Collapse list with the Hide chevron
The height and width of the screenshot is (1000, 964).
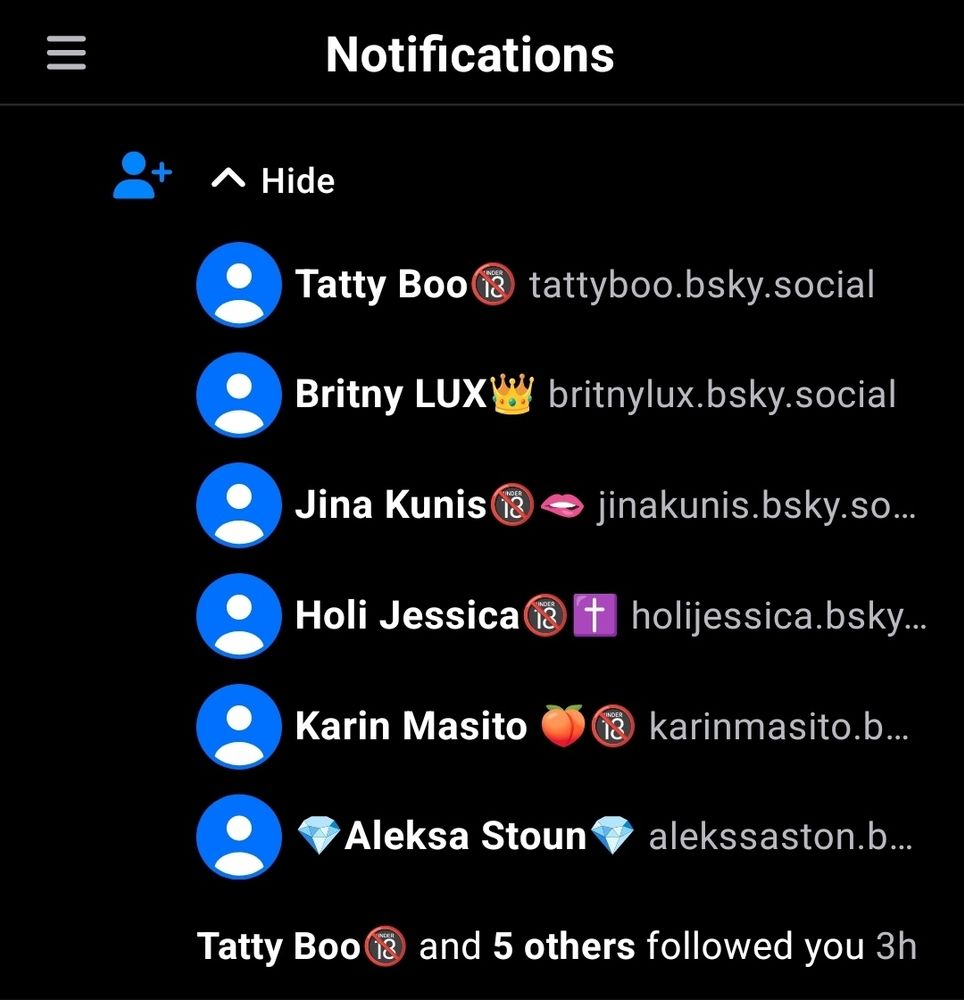tap(228, 180)
